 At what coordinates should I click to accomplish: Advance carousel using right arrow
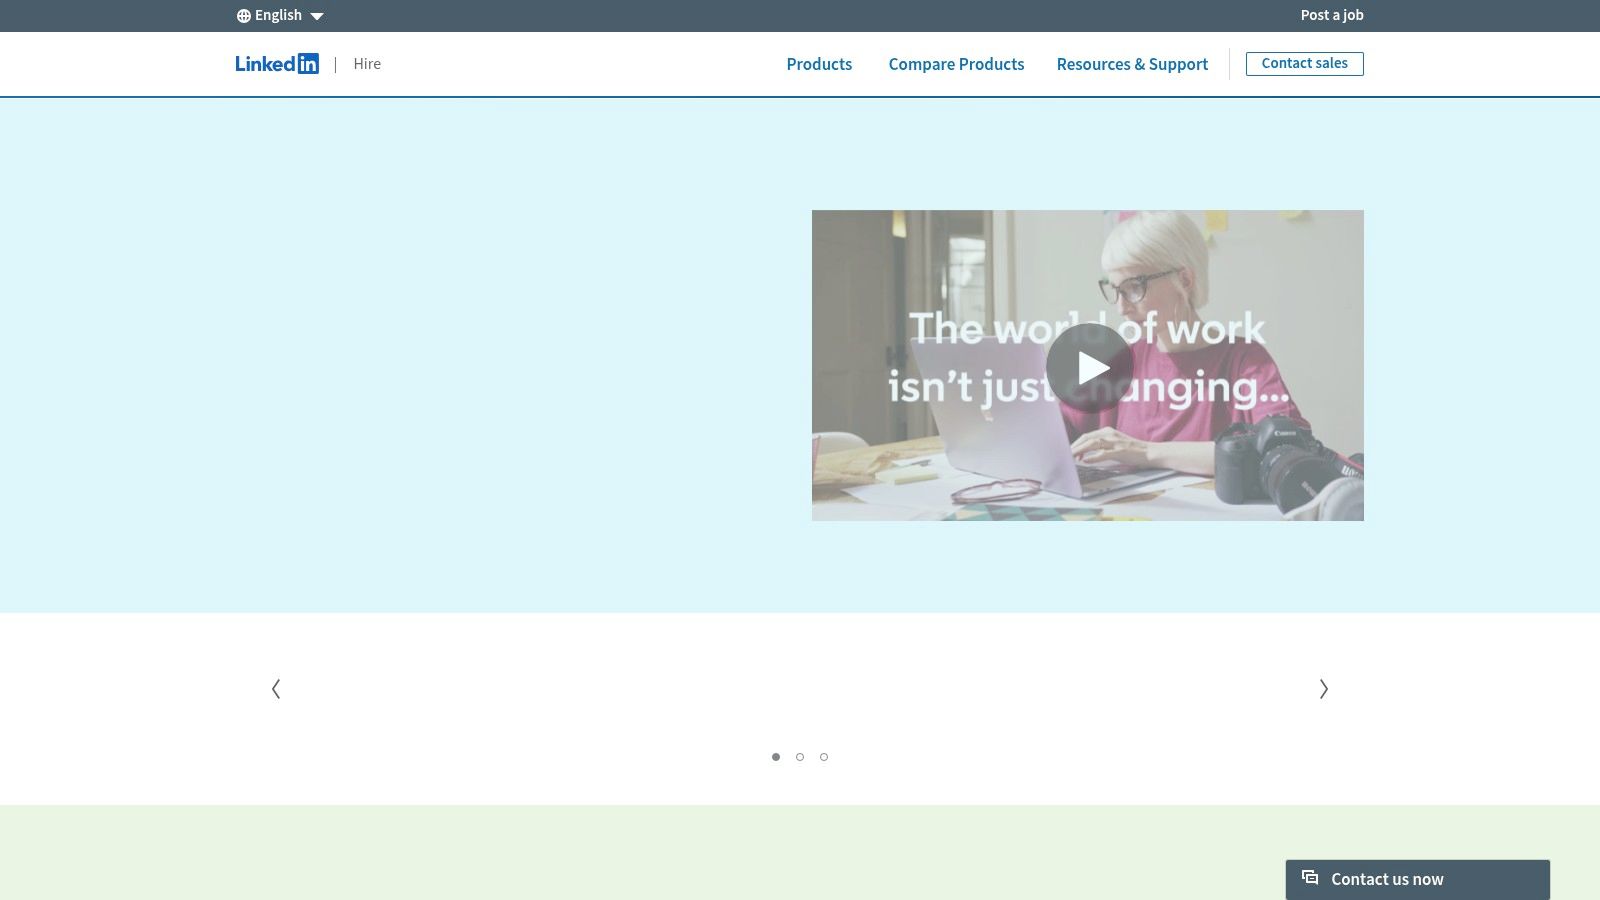tap(1324, 688)
